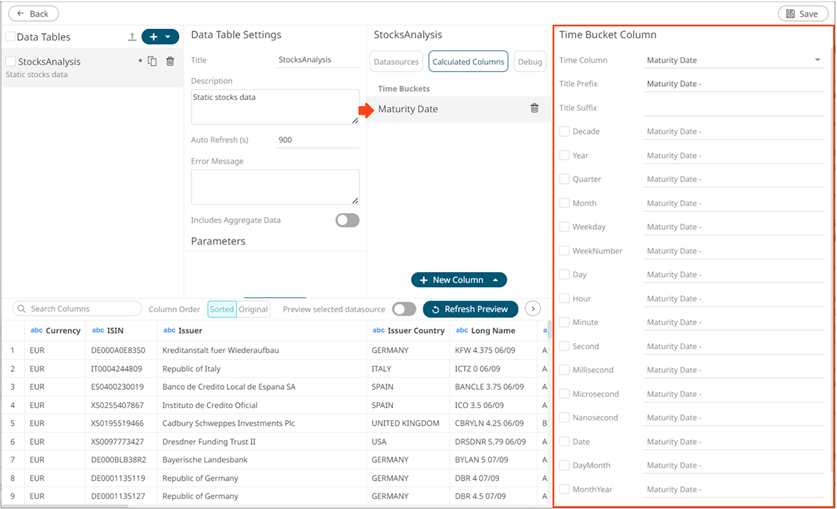Viewport: 837px width, 509px height.
Task: Check the Date time bucket
Action: coord(564,442)
